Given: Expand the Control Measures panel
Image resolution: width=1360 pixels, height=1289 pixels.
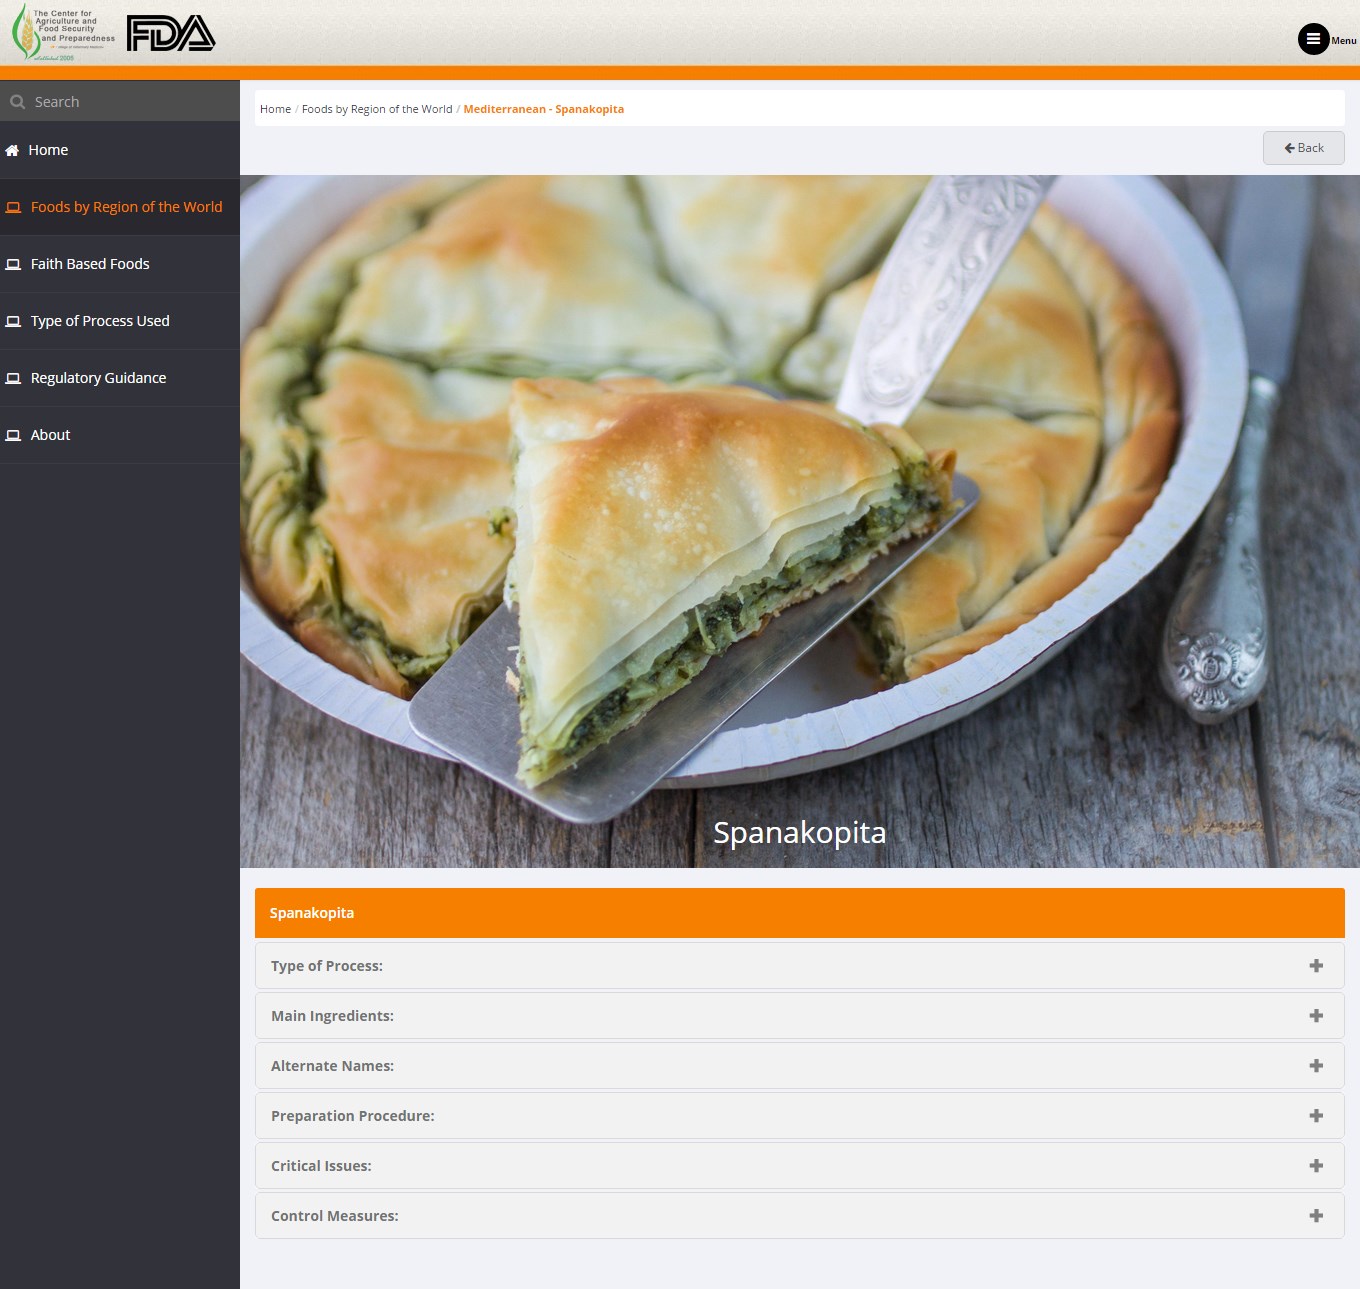Looking at the screenshot, I should [800, 1216].
